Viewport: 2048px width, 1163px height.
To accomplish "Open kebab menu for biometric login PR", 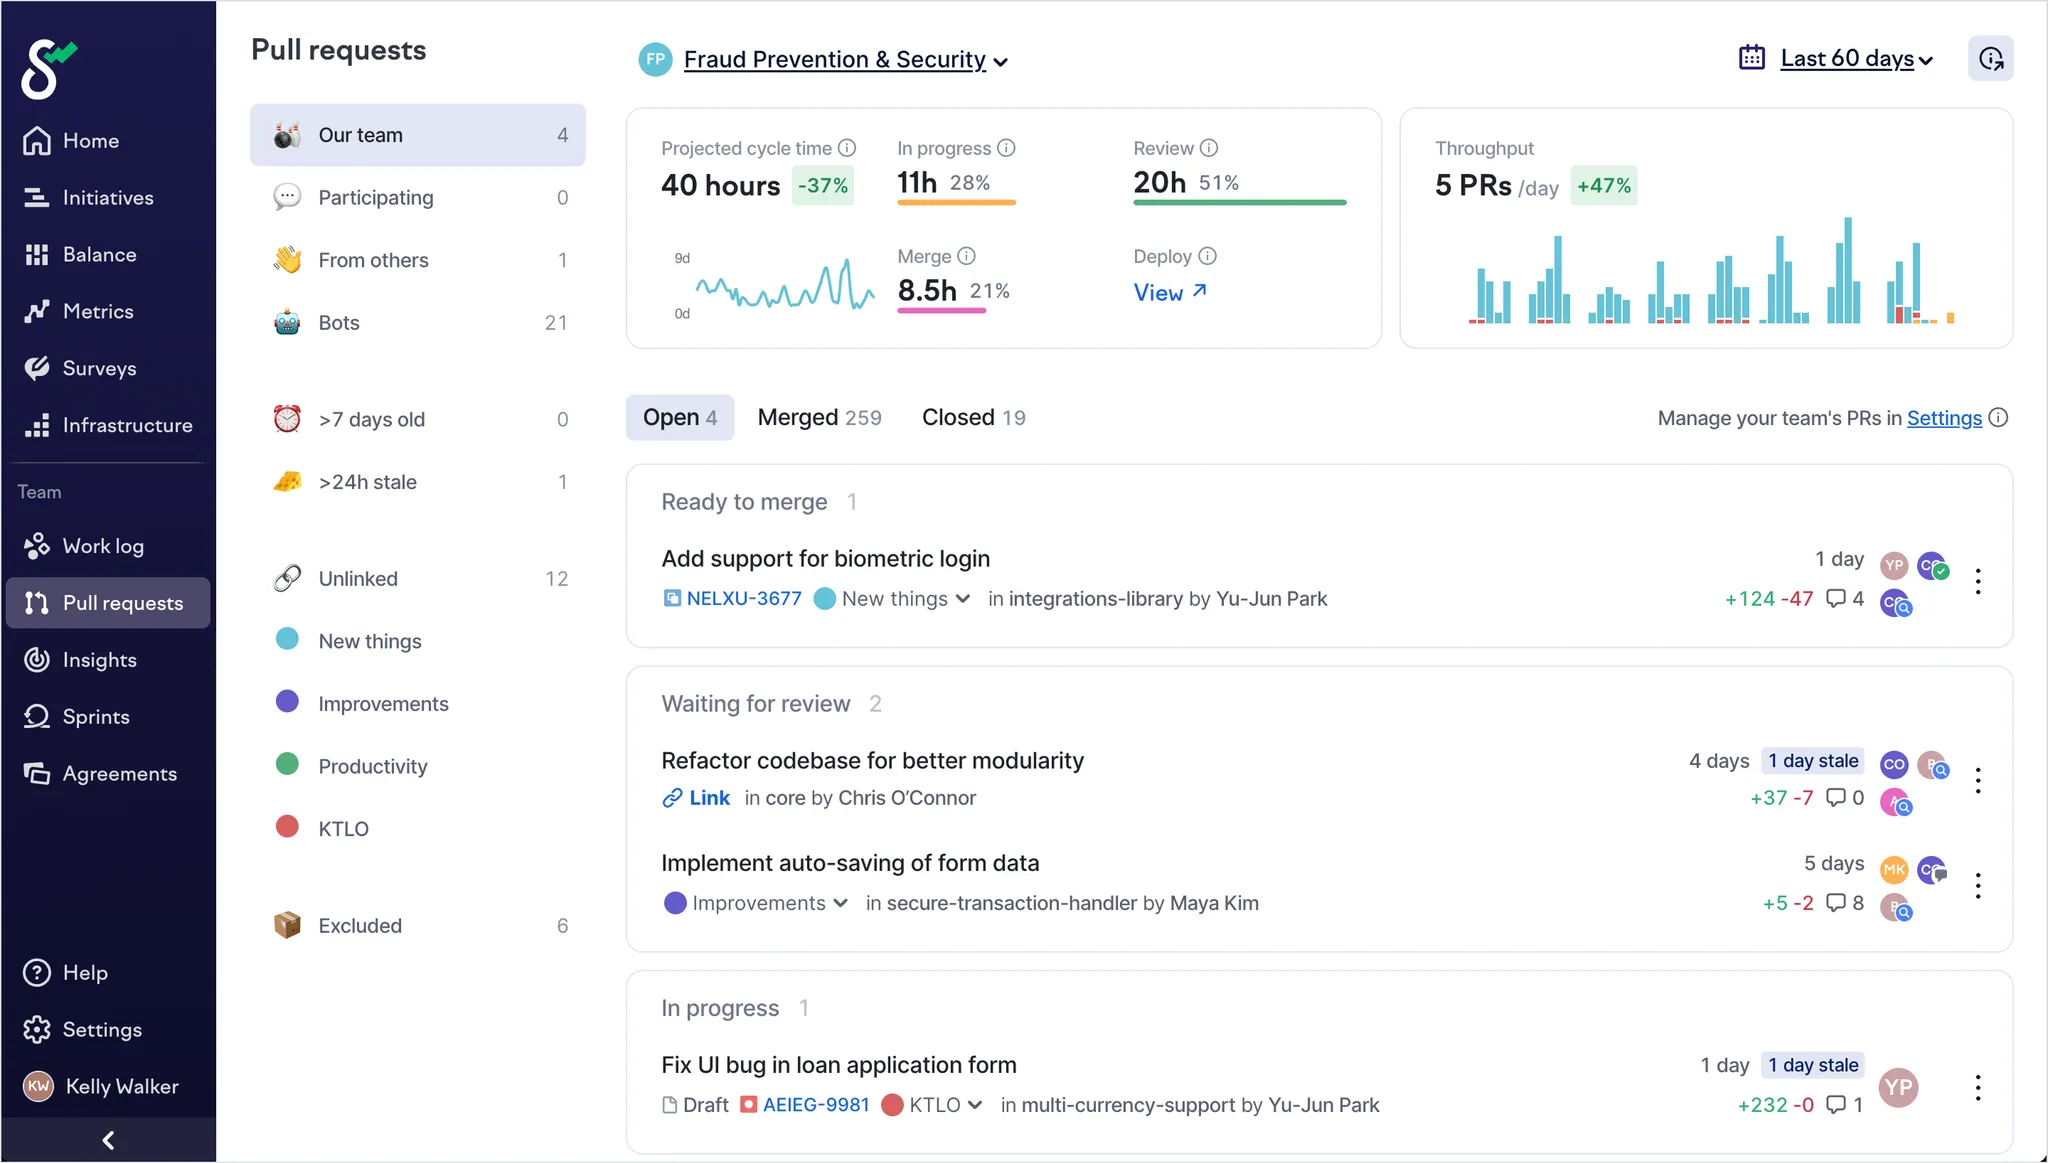I will click(x=1978, y=581).
